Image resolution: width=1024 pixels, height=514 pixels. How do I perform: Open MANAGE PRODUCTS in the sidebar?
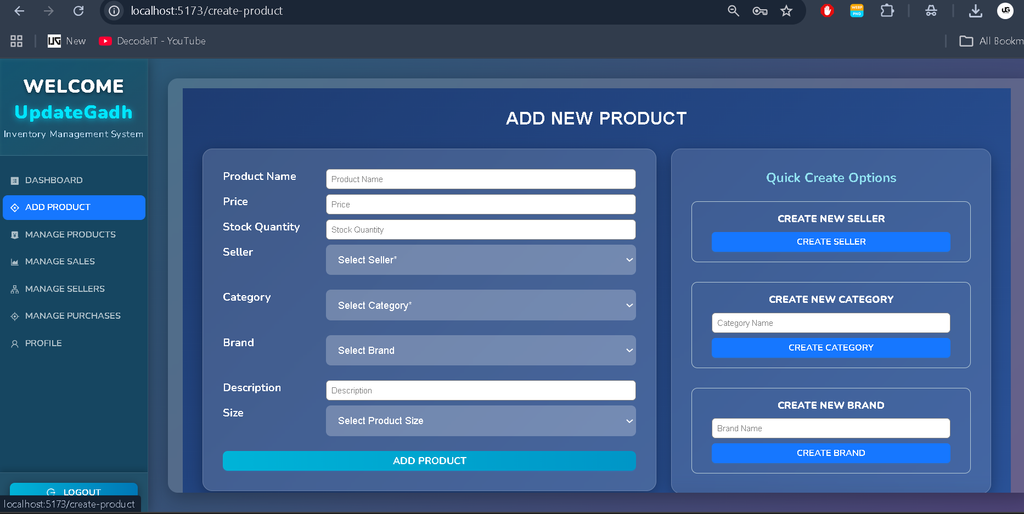(74, 234)
